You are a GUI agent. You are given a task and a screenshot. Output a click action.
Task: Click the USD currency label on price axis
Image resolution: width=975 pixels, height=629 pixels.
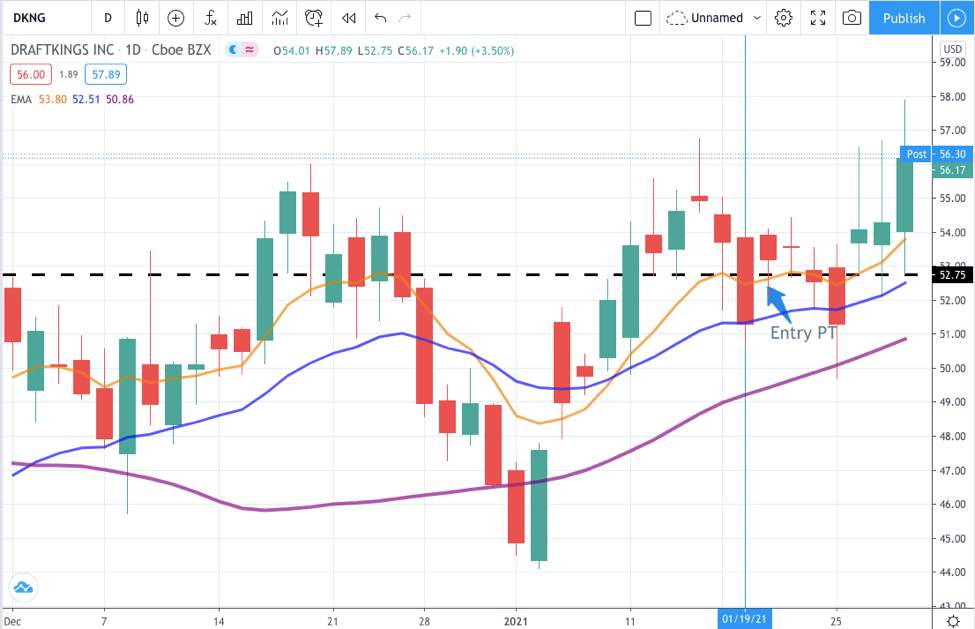[953, 49]
